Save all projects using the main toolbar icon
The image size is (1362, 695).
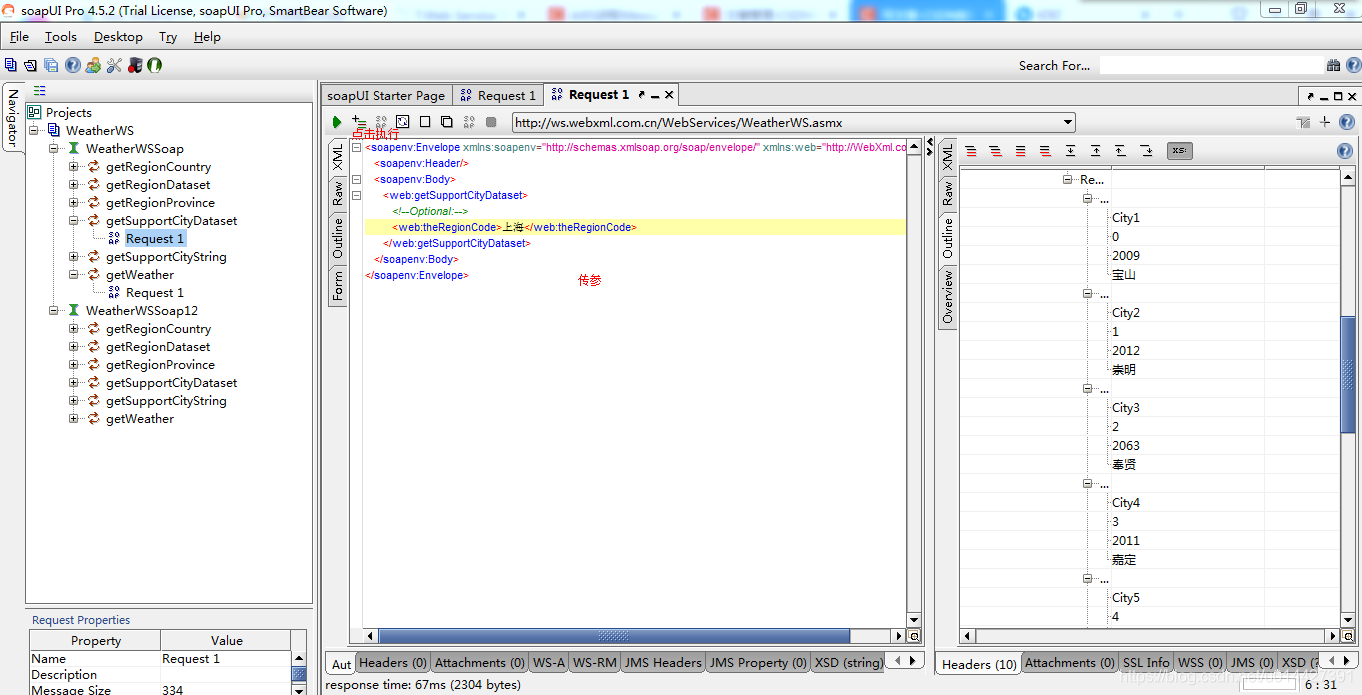(x=51, y=65)
